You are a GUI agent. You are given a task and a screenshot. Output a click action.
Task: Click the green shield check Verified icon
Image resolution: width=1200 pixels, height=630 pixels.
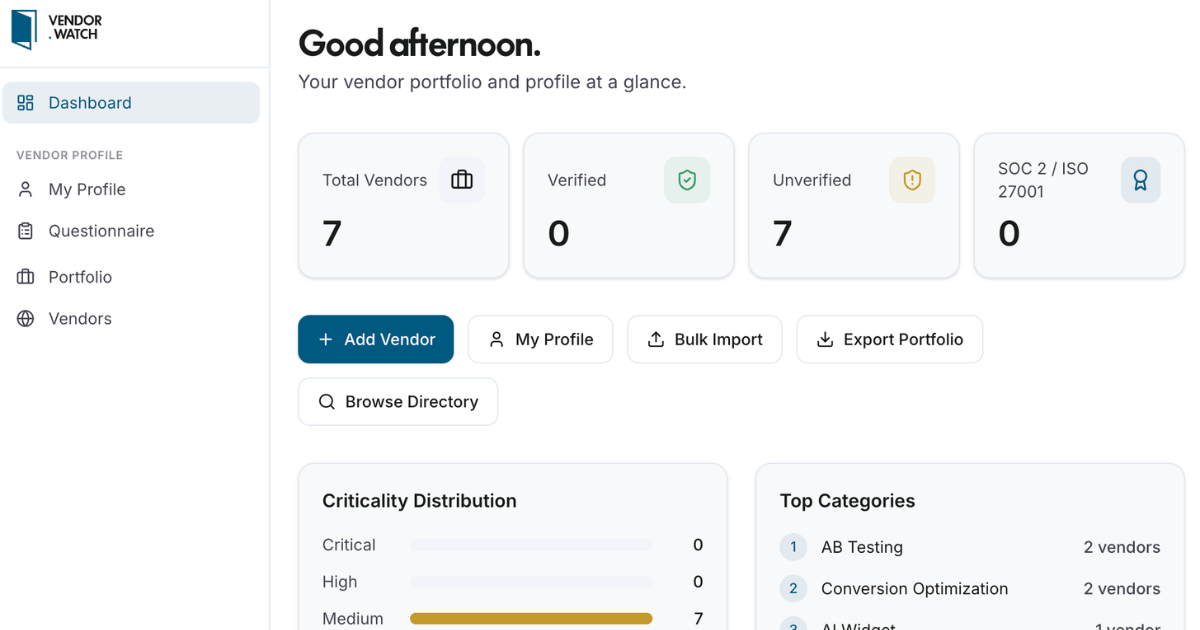coord(687,180)
